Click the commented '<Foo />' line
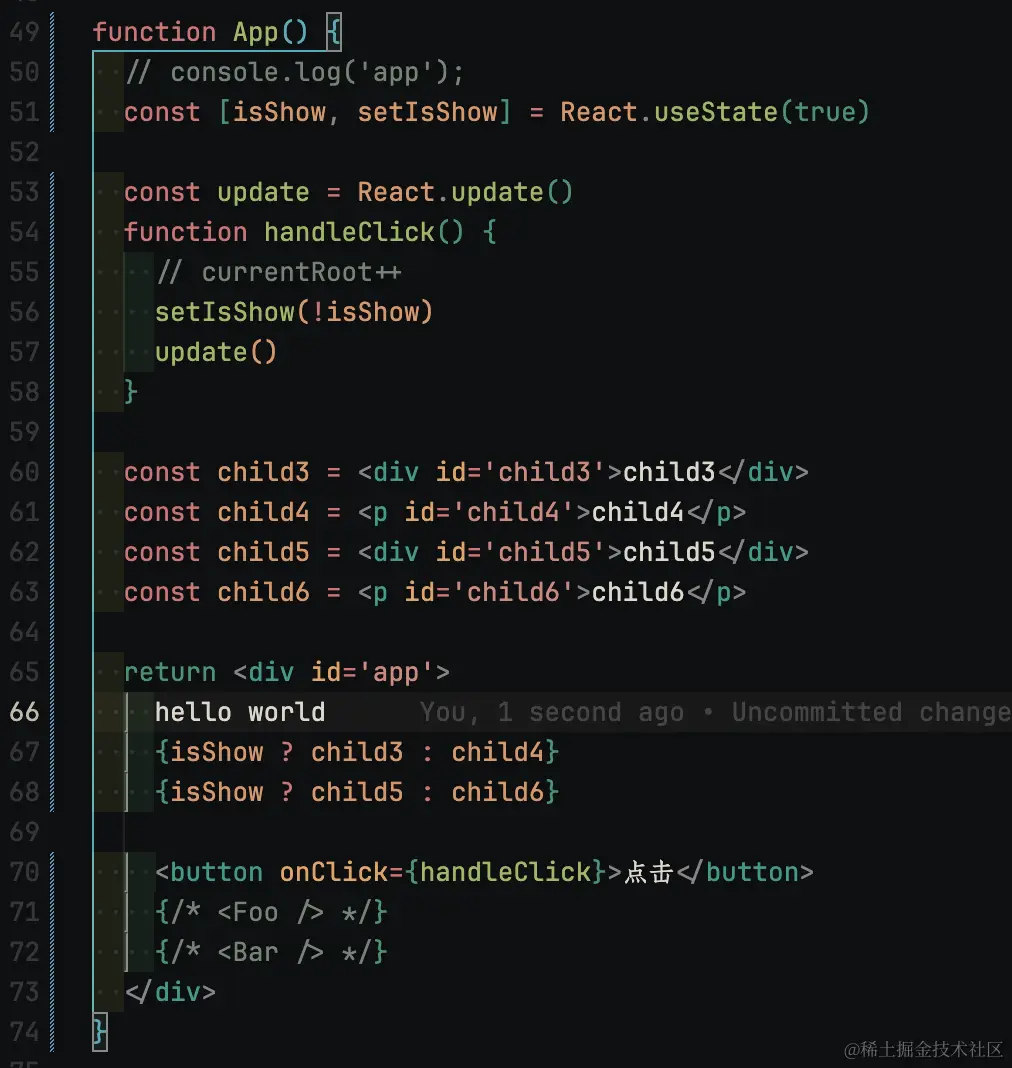Viewport: 1012px width, 1068px height. tap(271, 912)
